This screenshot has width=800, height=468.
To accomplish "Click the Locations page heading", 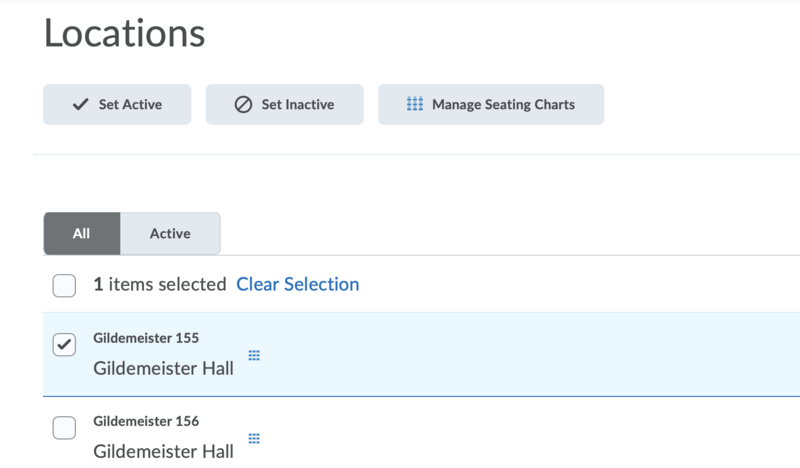I will click(x=124, y=33).
